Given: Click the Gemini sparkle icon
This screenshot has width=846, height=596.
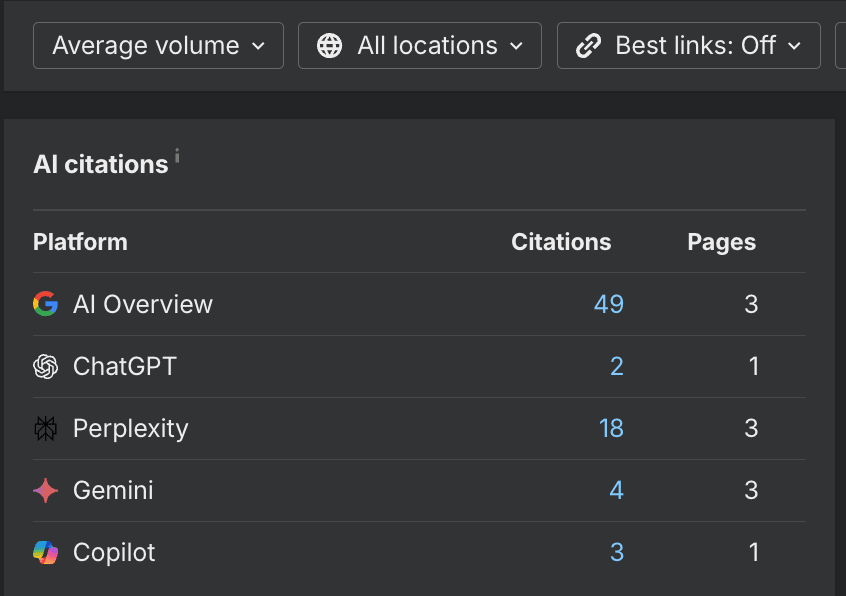Looking at the screenshot, I should point(45,490).
